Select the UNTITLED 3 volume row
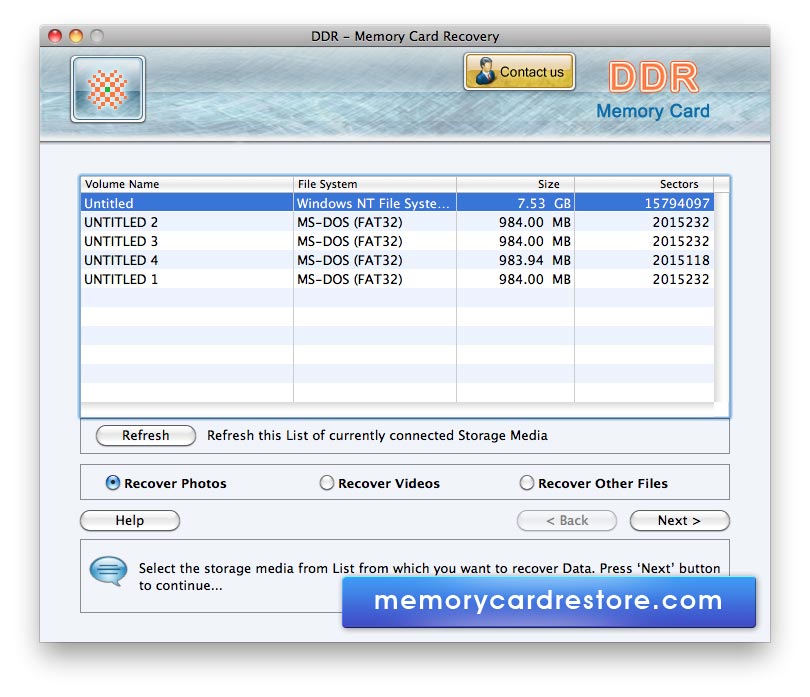 point(397,241)
